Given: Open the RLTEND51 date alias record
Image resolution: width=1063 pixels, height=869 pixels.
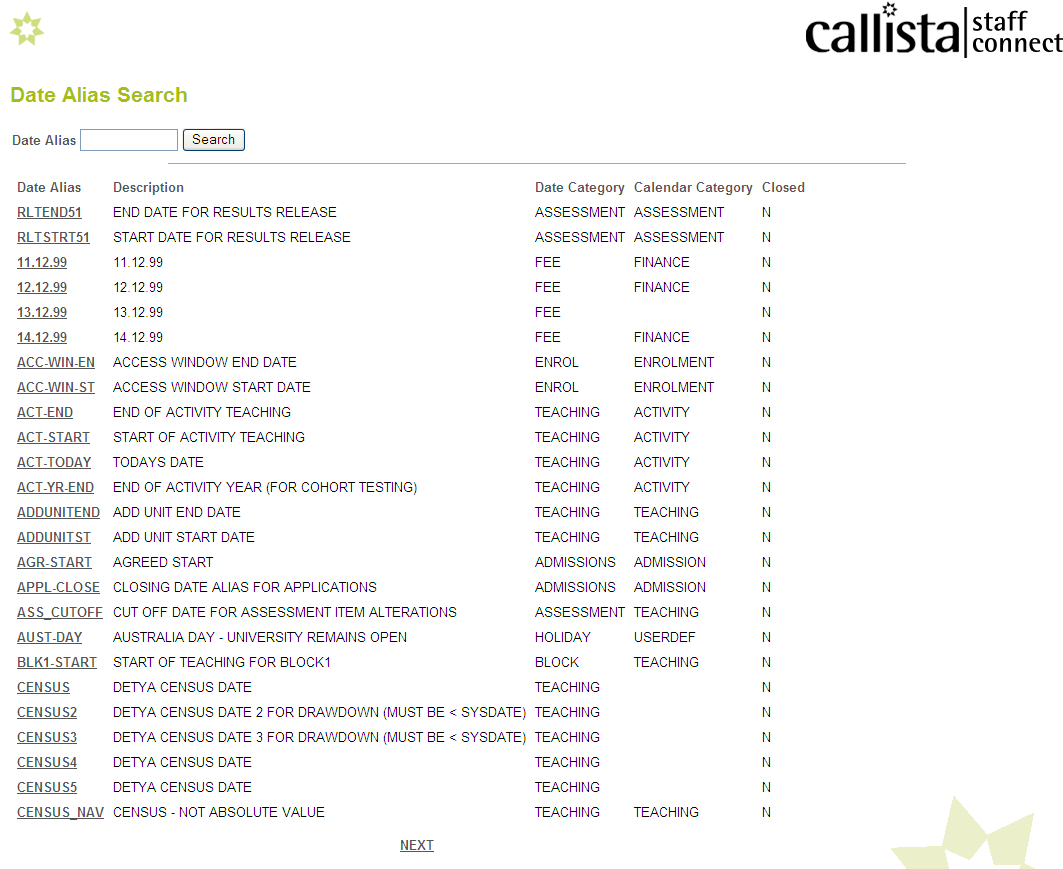Looking at the screenshot, I should pyautogui.click(x=48, y=212).
